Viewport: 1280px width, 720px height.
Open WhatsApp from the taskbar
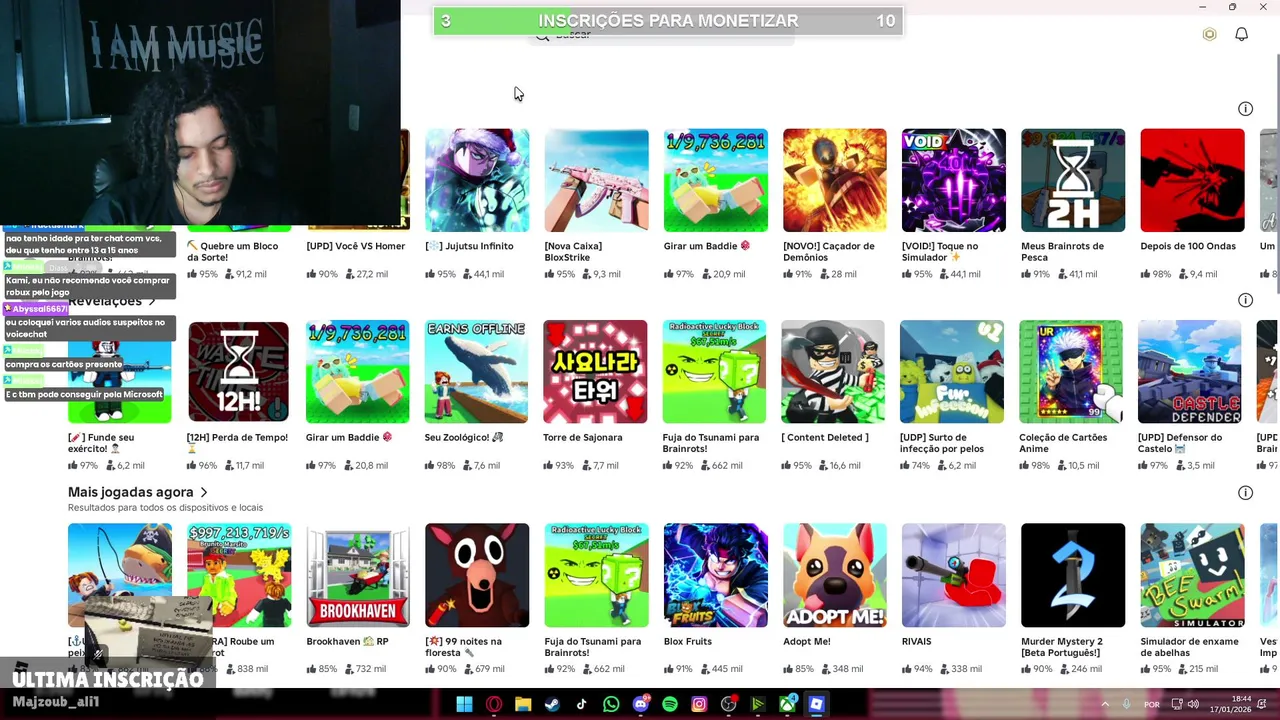(x=611, y=705)
